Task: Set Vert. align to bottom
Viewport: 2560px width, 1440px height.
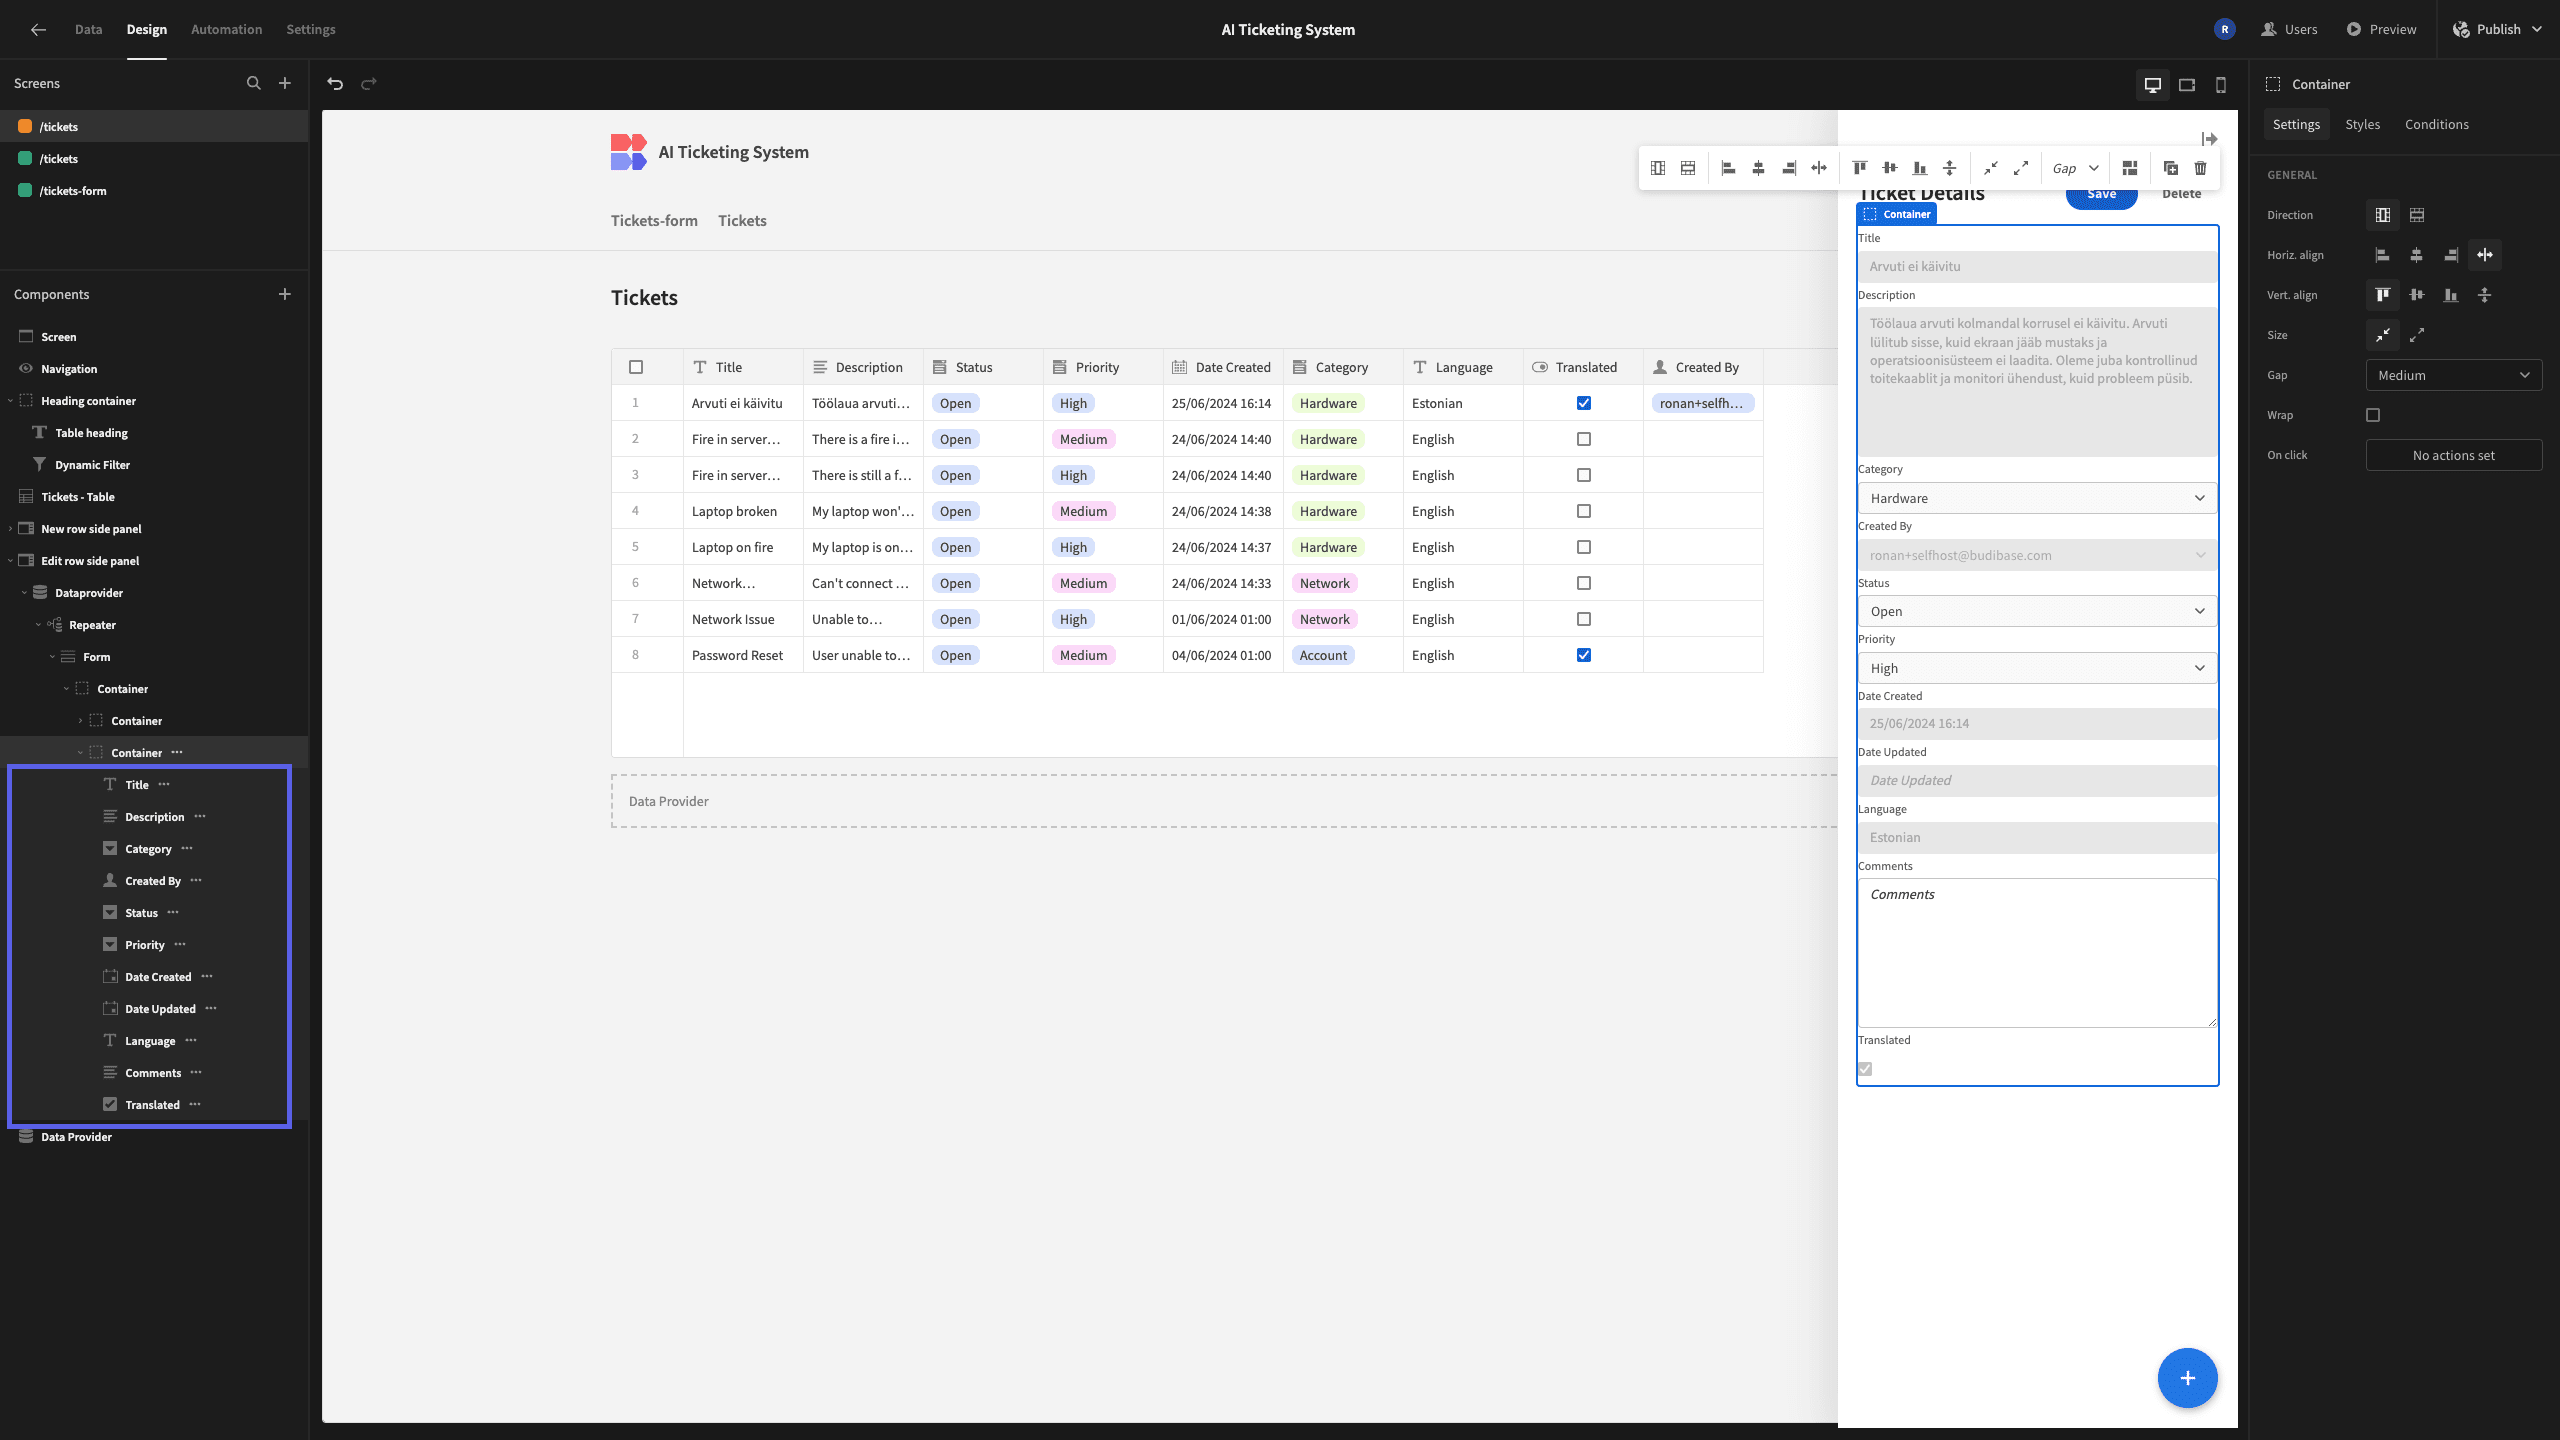Action: [2451, 295]
